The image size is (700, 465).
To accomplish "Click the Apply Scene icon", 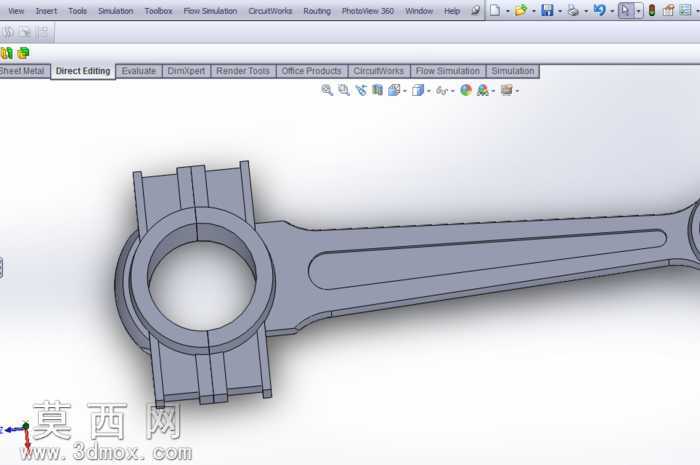I will coord(483,91).
